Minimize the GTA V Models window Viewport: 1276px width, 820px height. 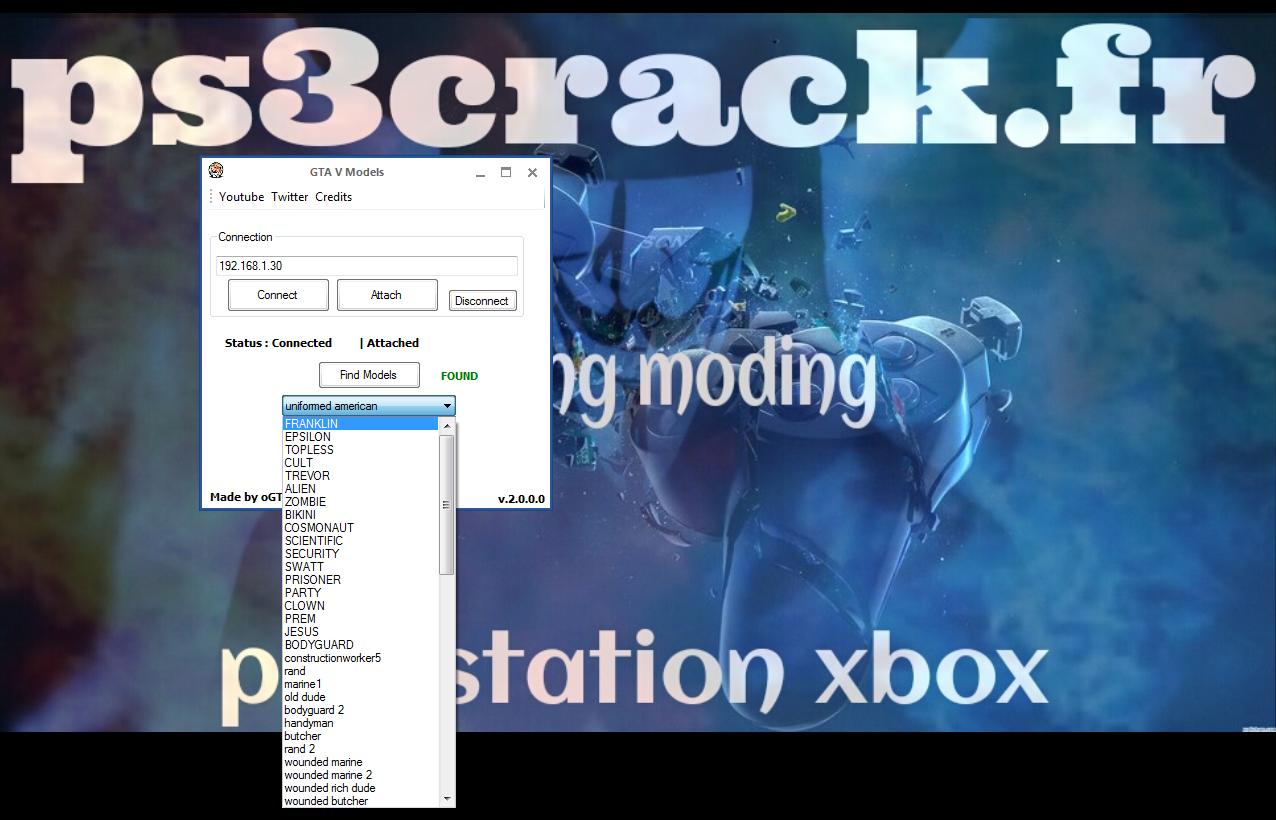click(481, 172)
